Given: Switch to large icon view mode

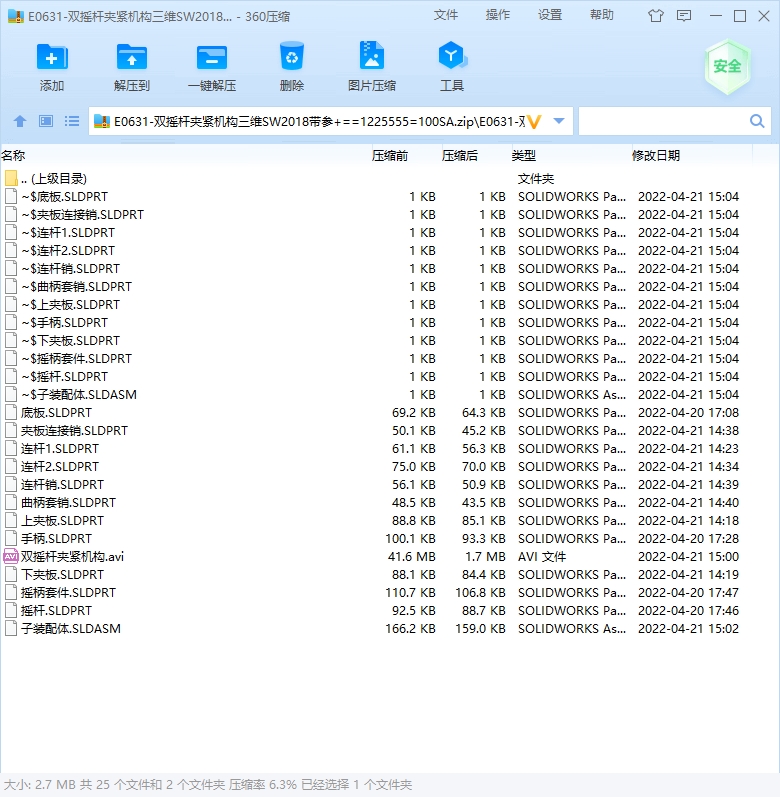Looking at the screenshot, I should pyautogui.click(x=46, y=121).
